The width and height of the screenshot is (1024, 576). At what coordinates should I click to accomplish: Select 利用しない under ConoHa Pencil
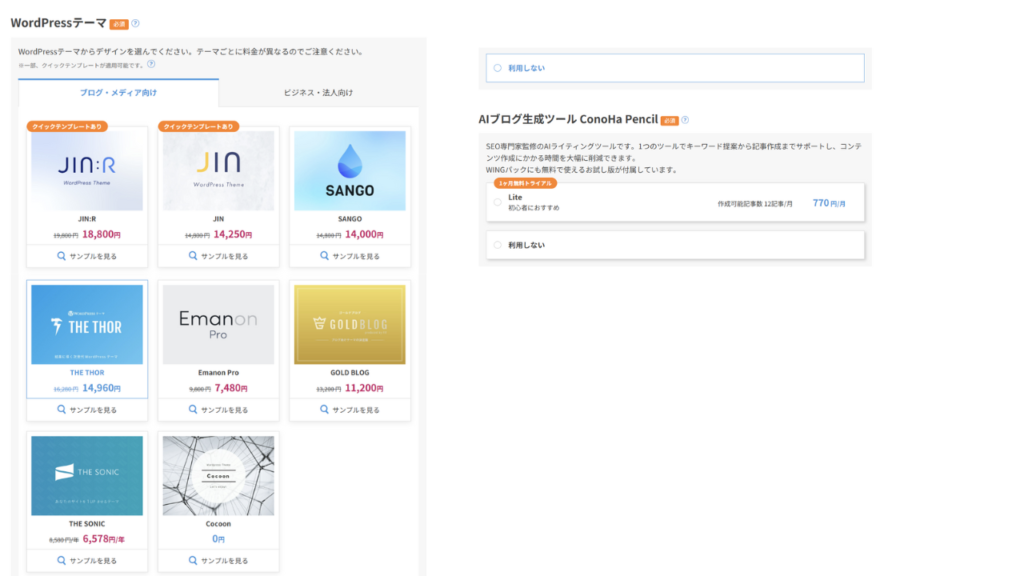[x=497, y=245]
